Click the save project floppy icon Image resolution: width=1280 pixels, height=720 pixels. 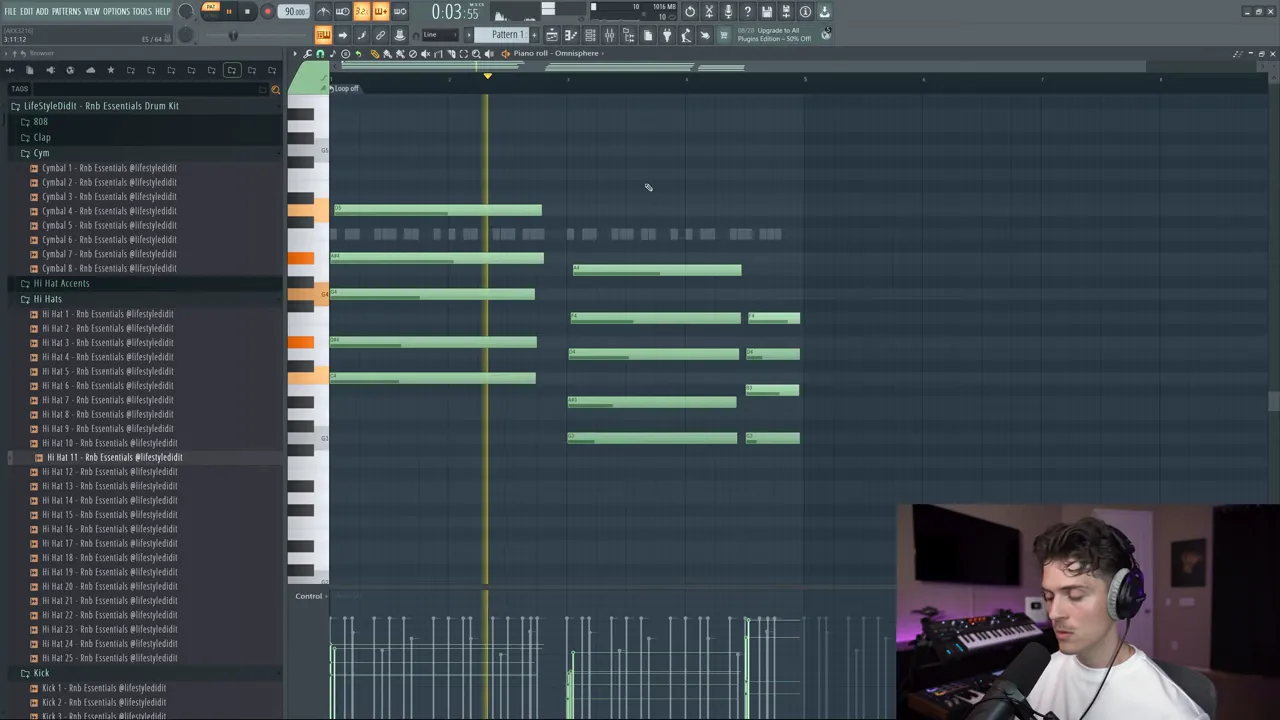767,12
